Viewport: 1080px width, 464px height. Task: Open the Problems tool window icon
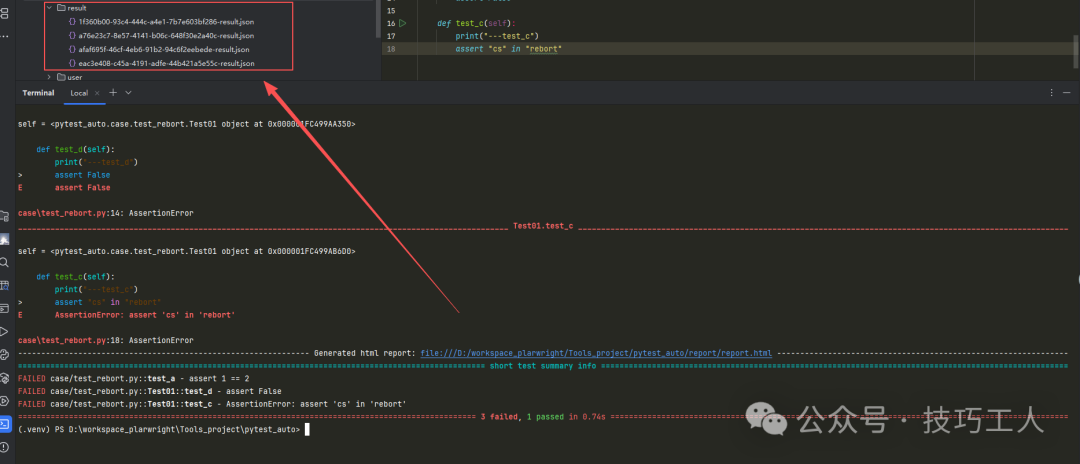coord(4,447)
